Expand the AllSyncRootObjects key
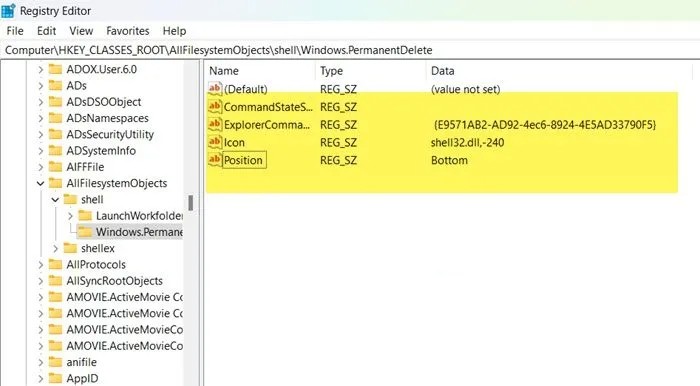 coord(40,281)
